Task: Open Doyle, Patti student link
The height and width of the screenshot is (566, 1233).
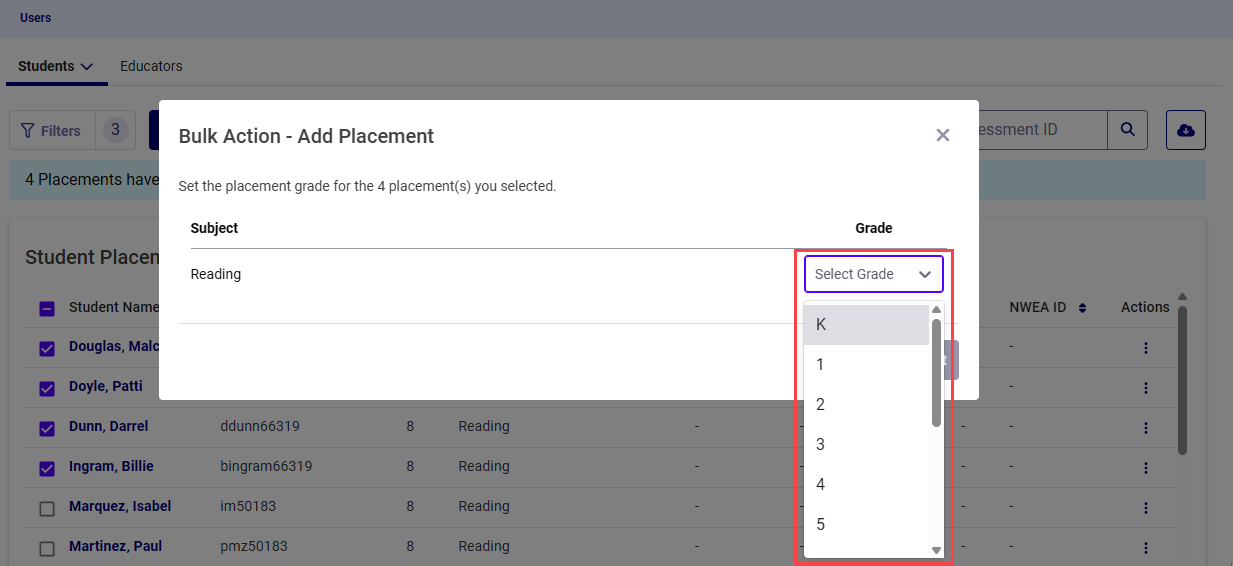Action: click(x=106, y=386)
